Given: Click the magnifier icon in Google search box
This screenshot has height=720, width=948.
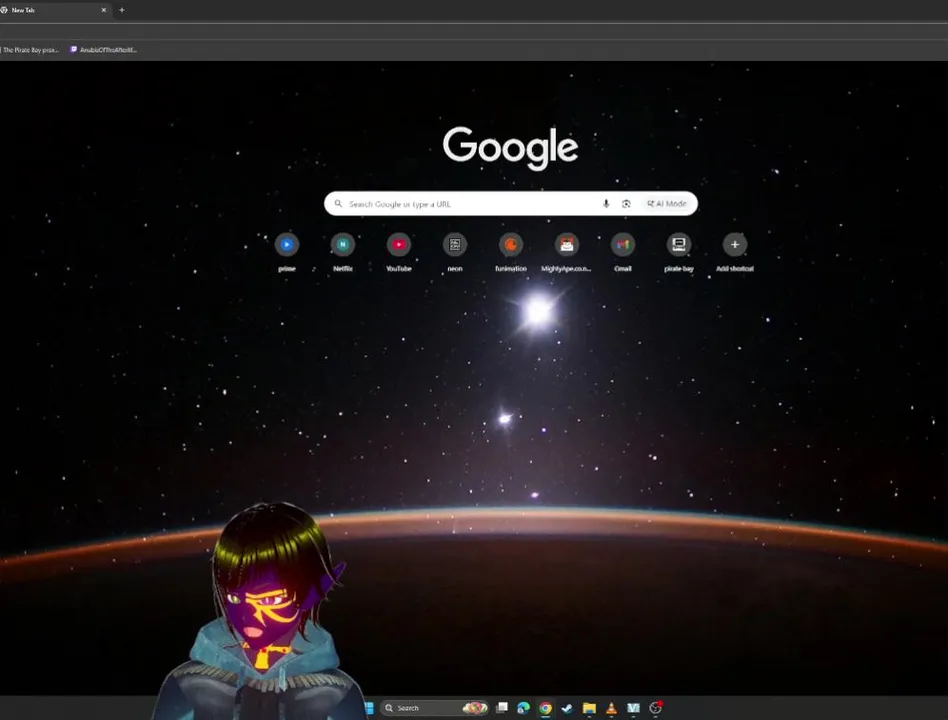Looking at the screenshot, I should coord(339,204).
